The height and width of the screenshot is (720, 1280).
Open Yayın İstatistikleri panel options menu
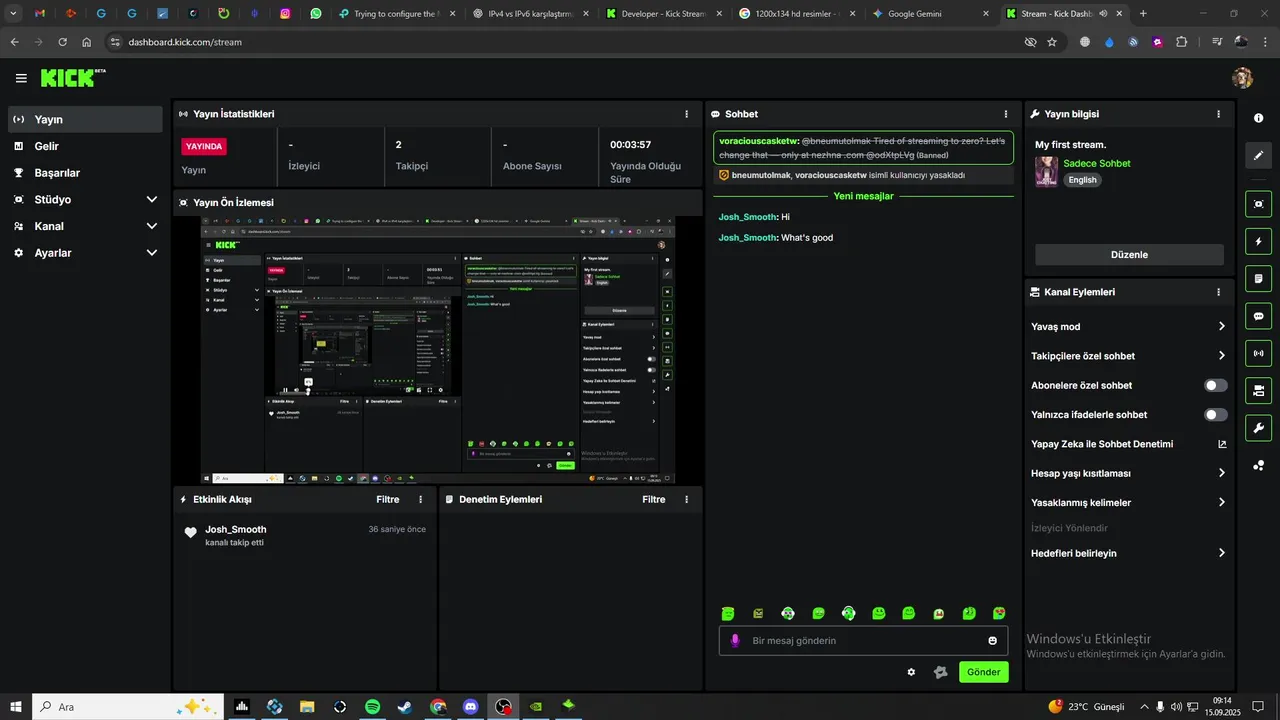[686, 114]
